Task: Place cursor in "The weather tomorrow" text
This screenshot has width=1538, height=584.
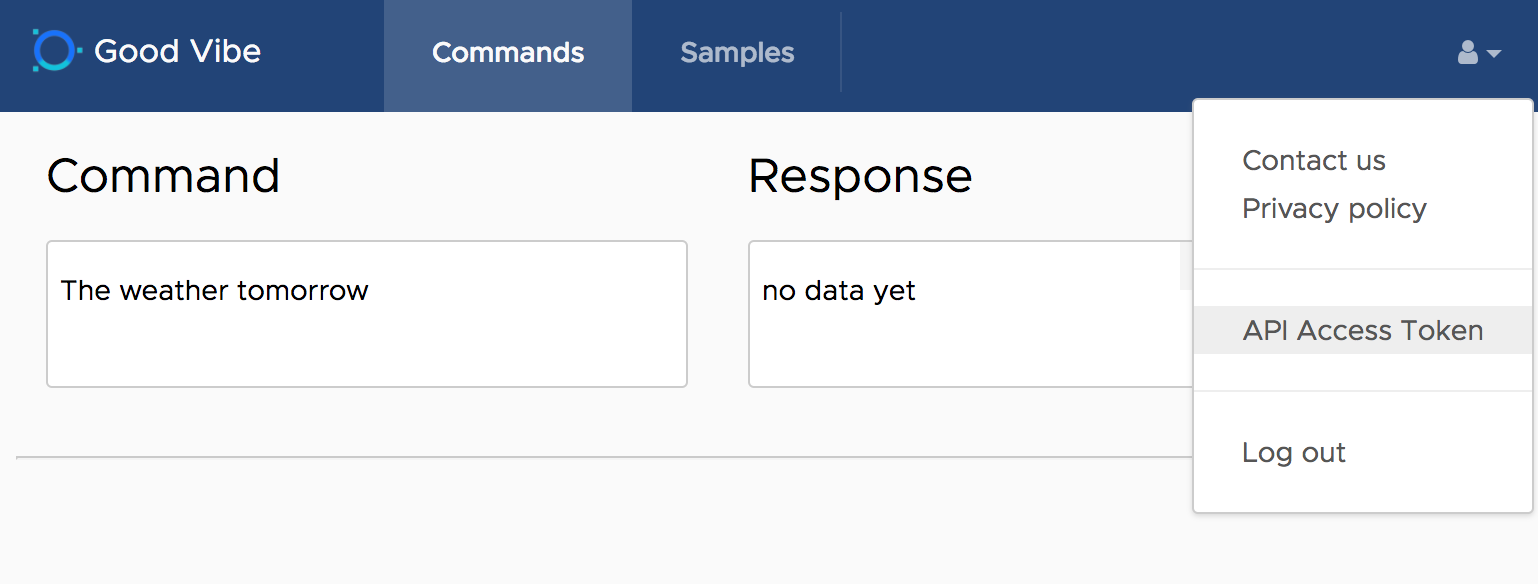Action: coord(214,291)
